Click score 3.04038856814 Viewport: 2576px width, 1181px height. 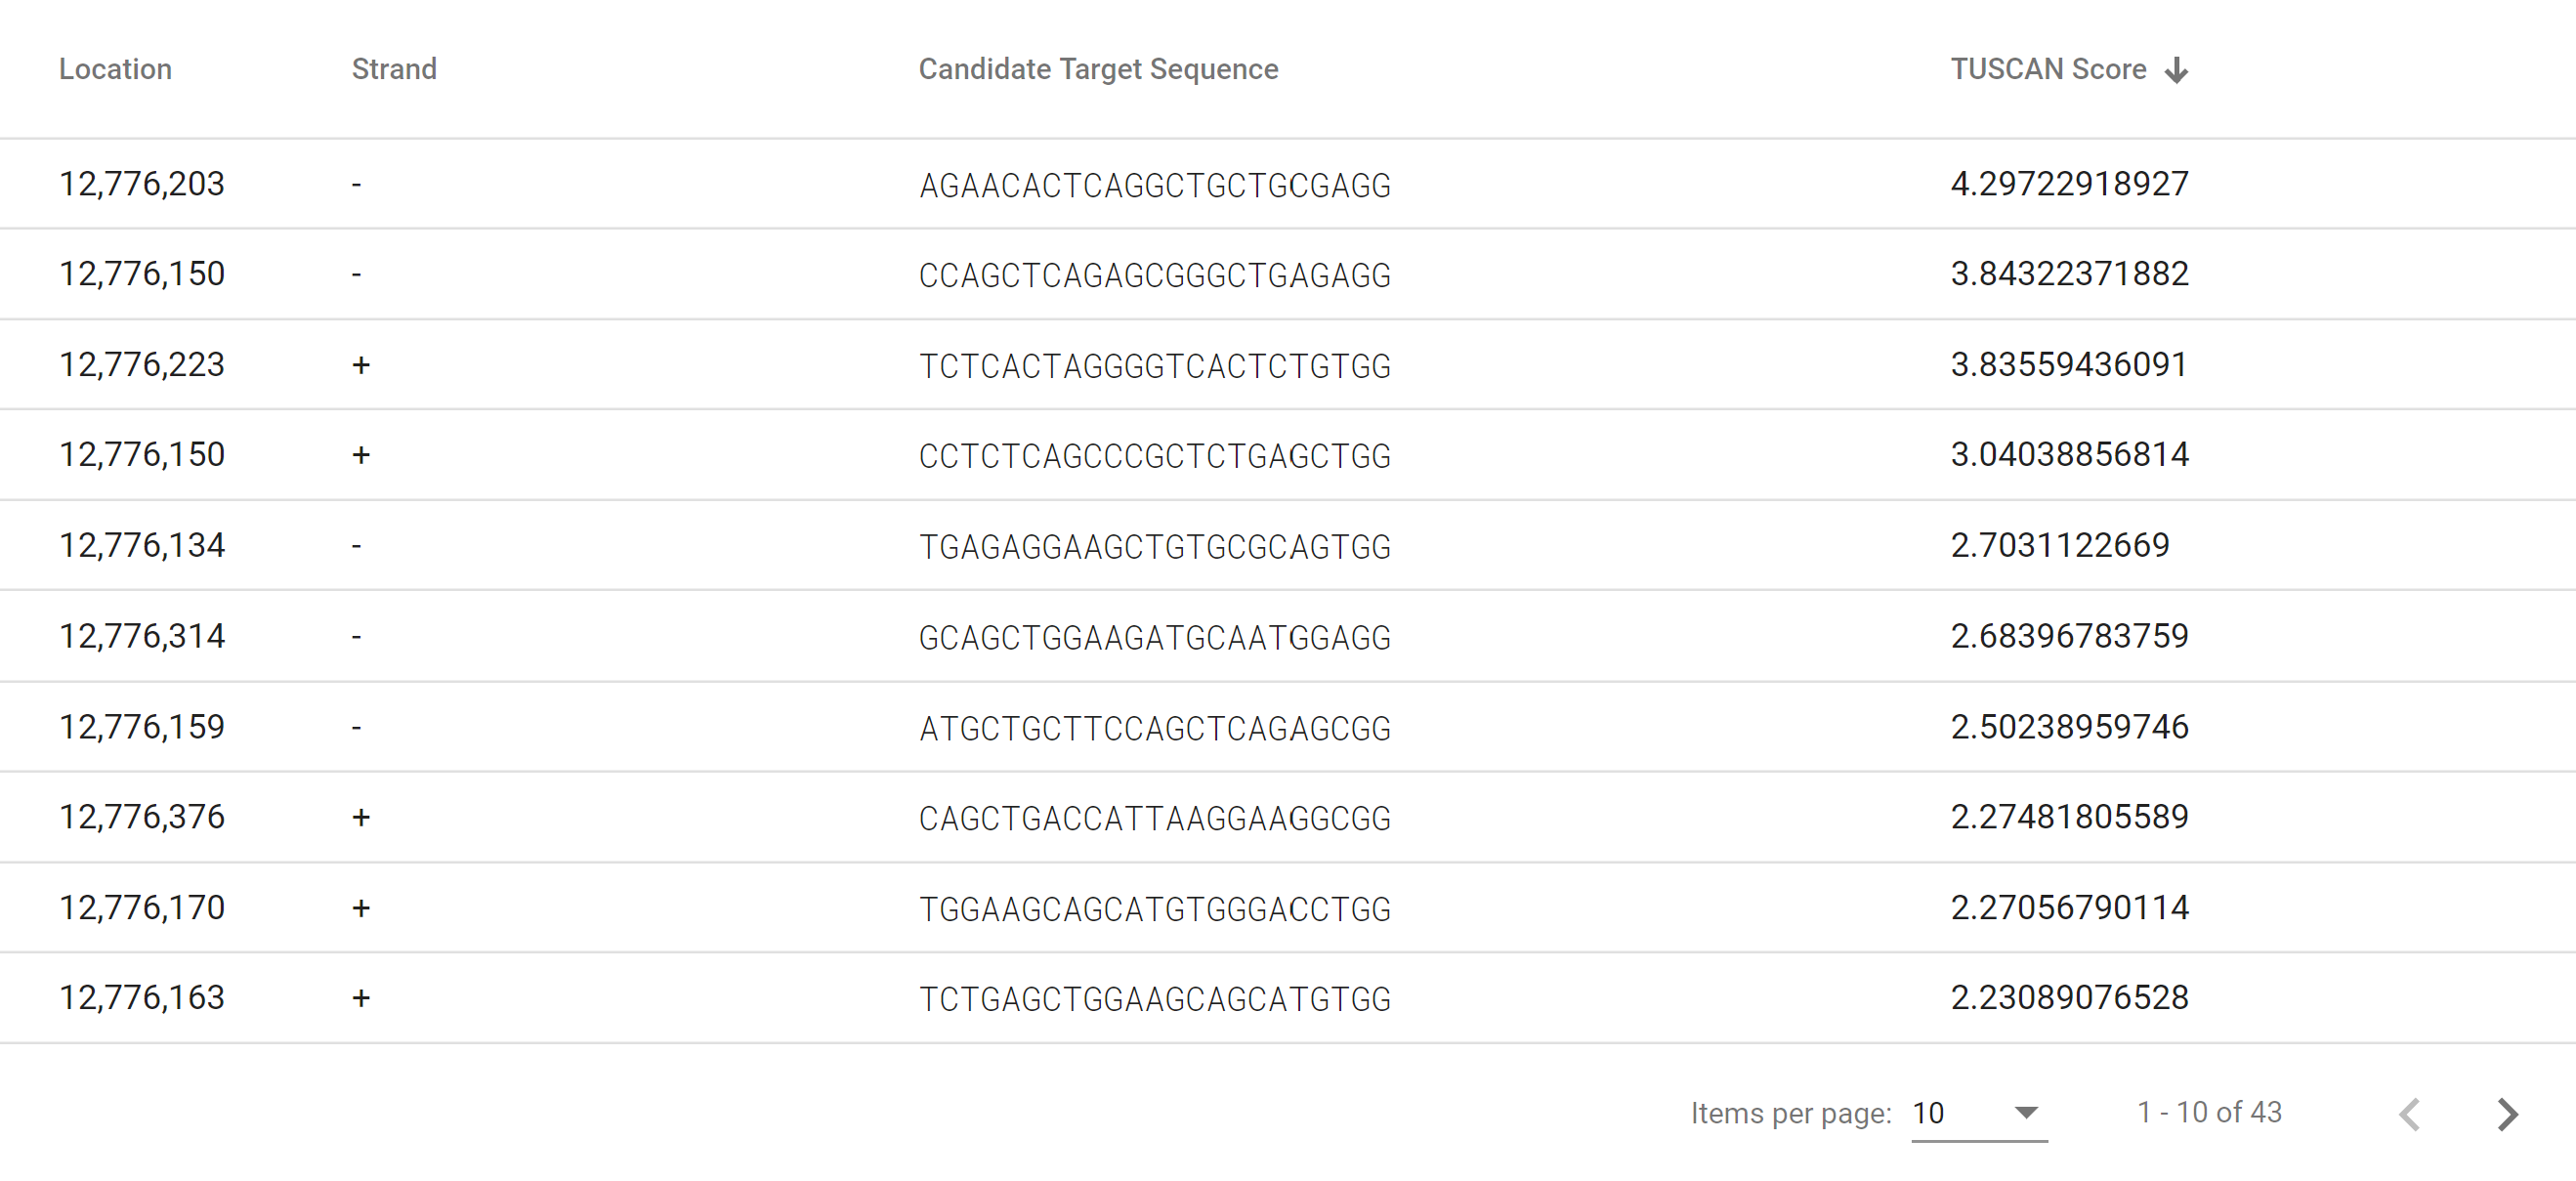point(2069,455)
